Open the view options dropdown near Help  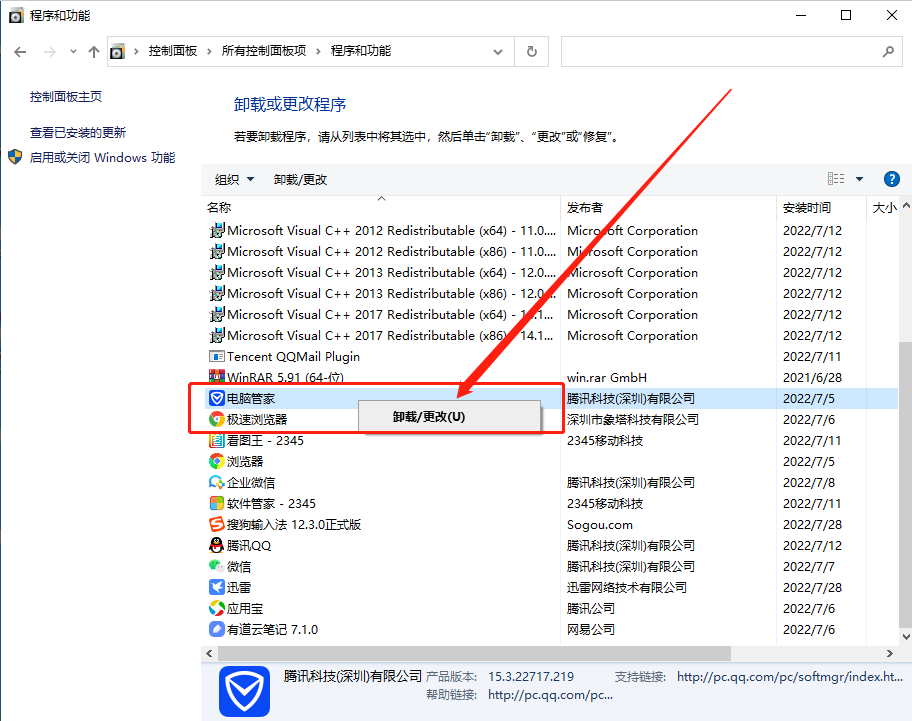tap(860, 178)
